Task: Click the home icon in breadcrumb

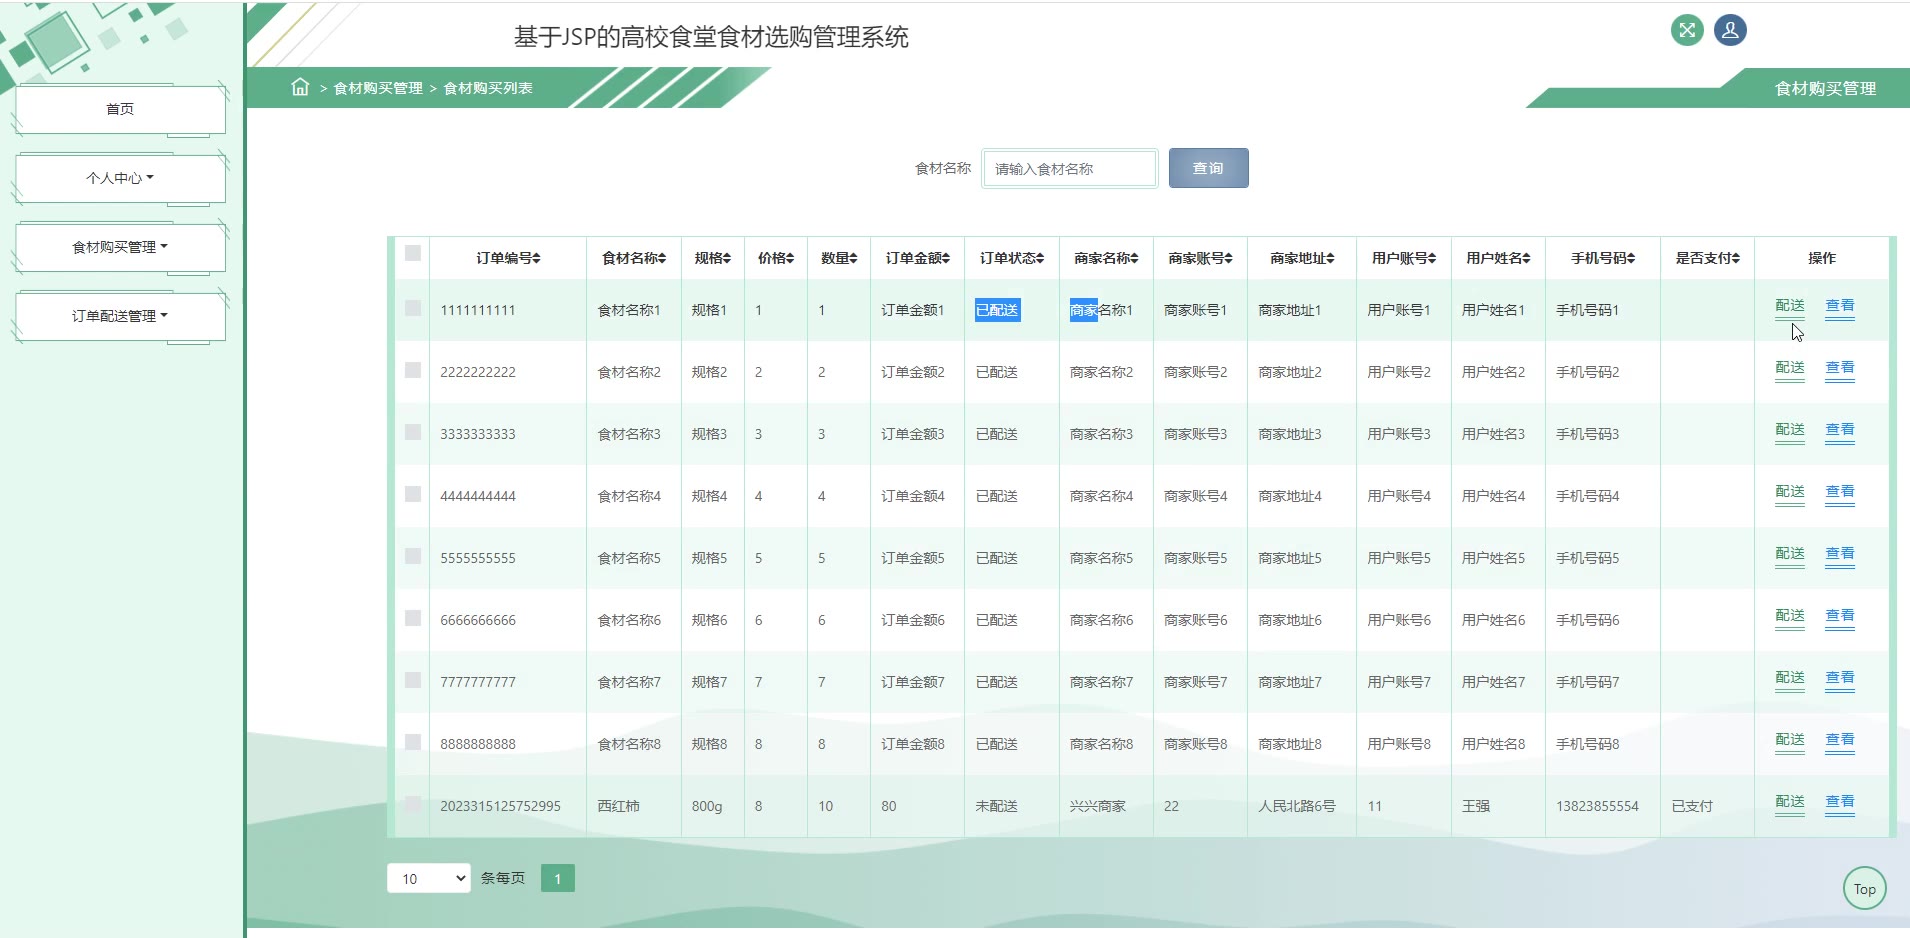Action: pyautogui.click(x=300, y=87)
